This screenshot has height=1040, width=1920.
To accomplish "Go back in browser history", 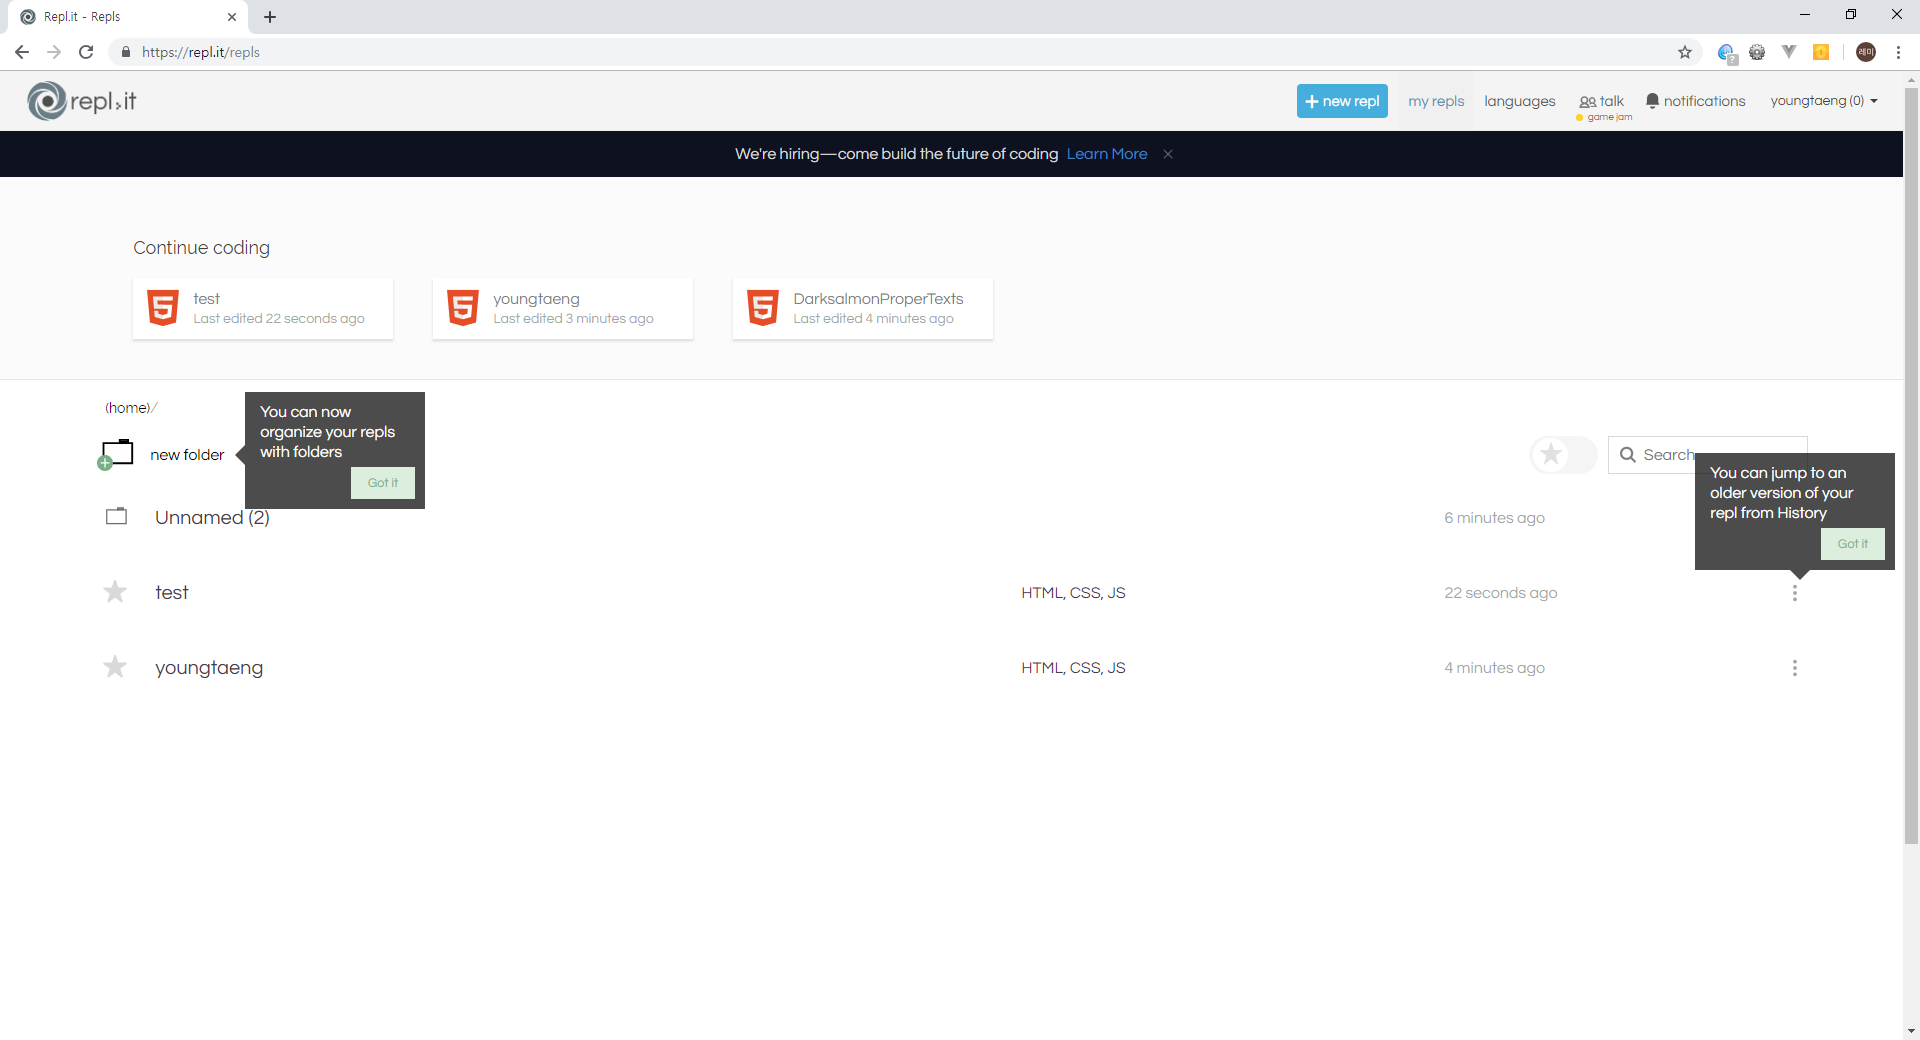I will [x=22, y=52].
